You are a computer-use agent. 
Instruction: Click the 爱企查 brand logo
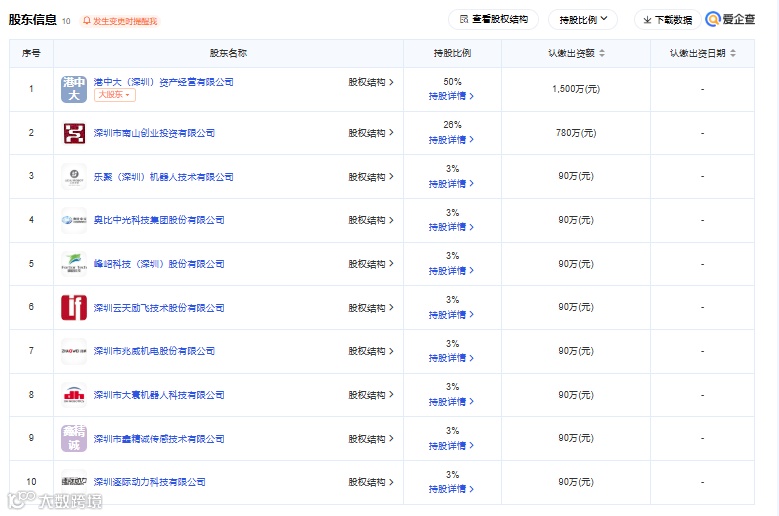tap(730, 19)
